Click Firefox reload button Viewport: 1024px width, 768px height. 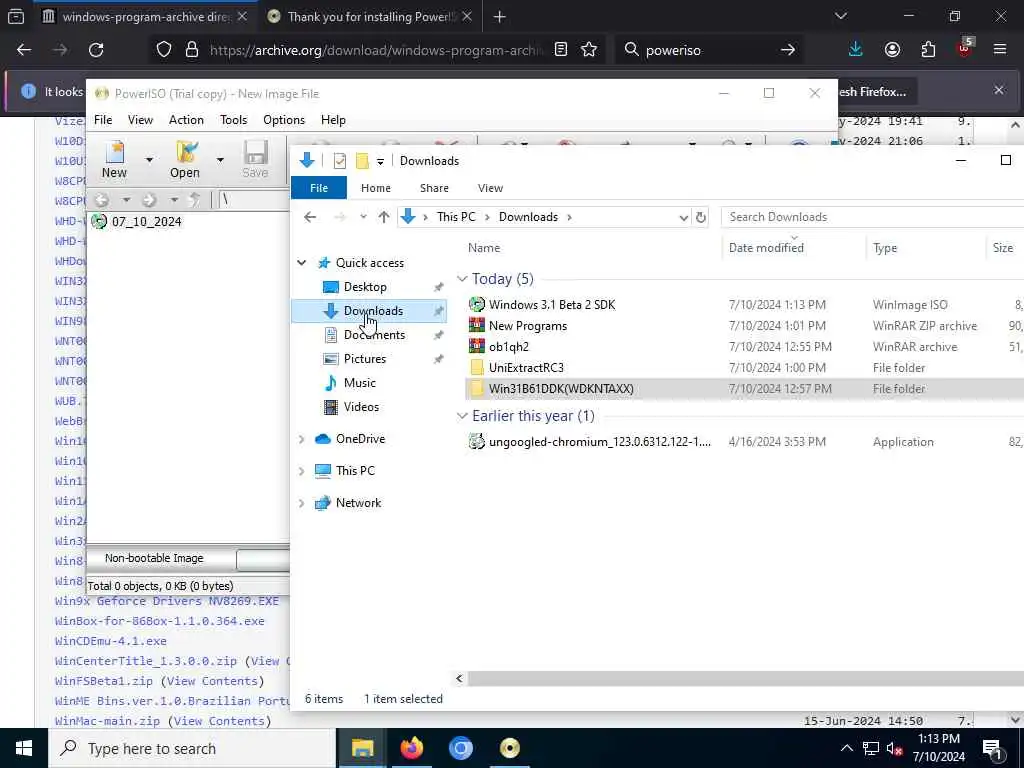click(96, 50)
